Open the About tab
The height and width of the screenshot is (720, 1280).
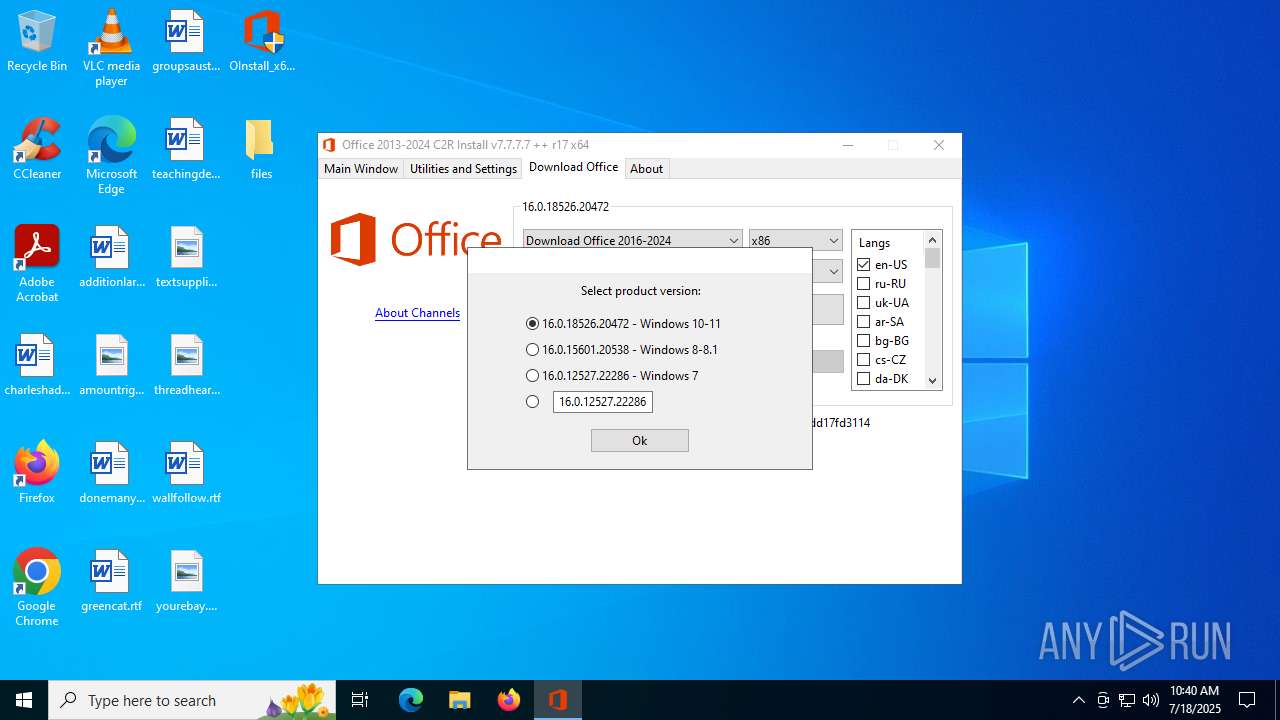pyautogui.click(x=646, y=169)
